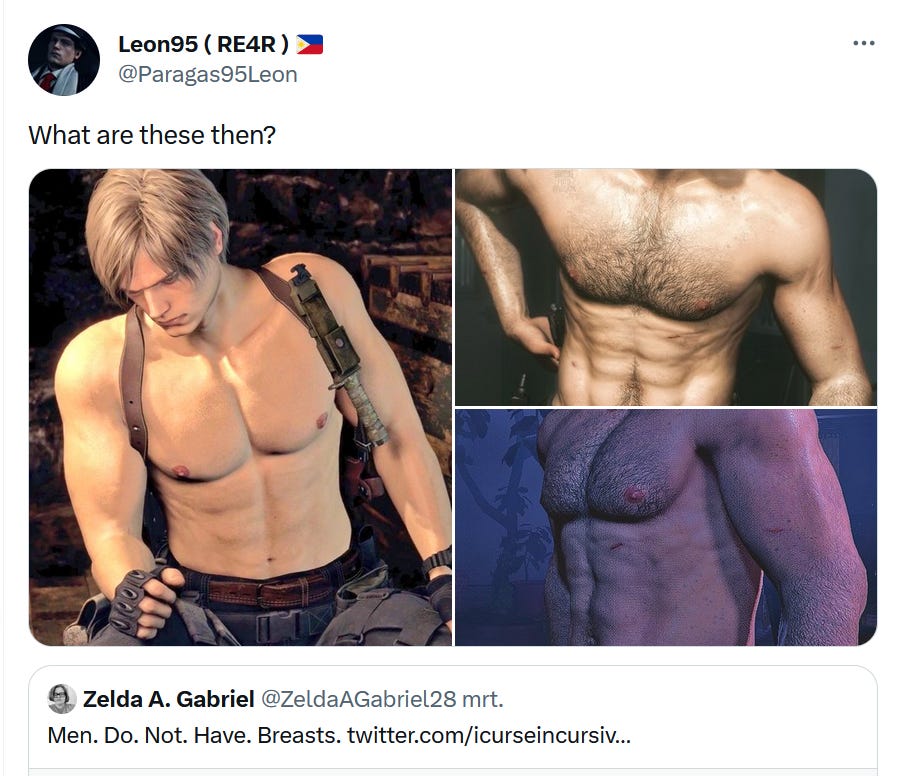Click the 'Men. Do. Not. Have. Breasts.' text
900x776 pixels.
click(195, 735)
